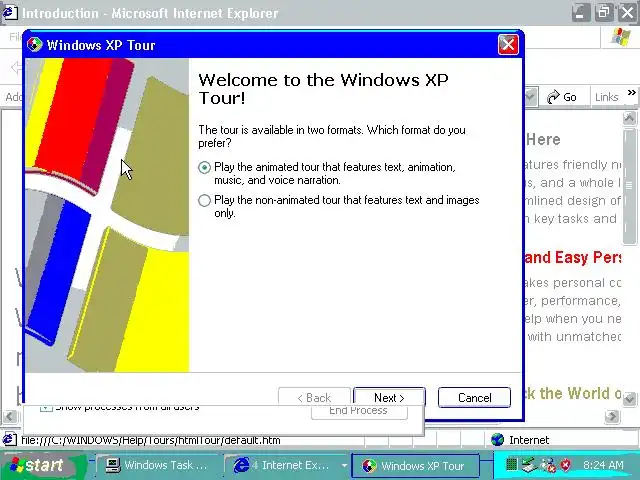Click the Internet Explorer title bar page icon

tap(10, 13)
